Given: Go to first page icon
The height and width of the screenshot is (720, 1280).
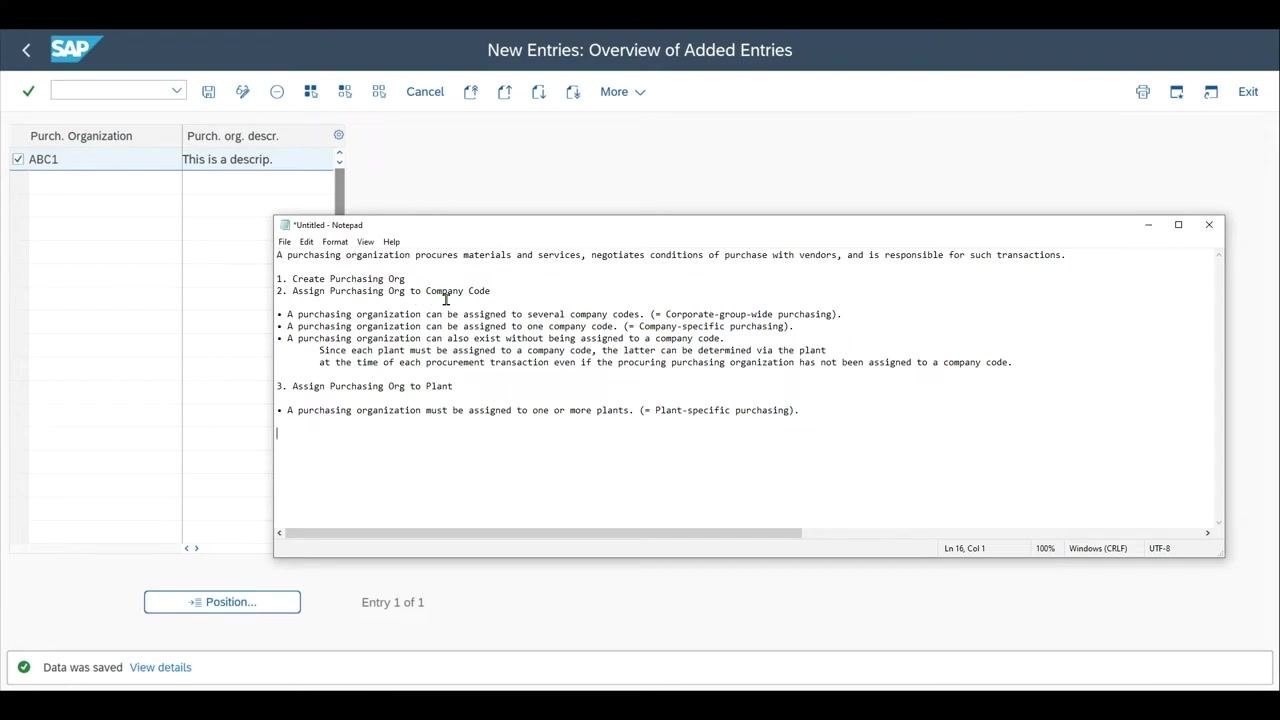Looking at the screenshot, I should [x=471, y=91].
